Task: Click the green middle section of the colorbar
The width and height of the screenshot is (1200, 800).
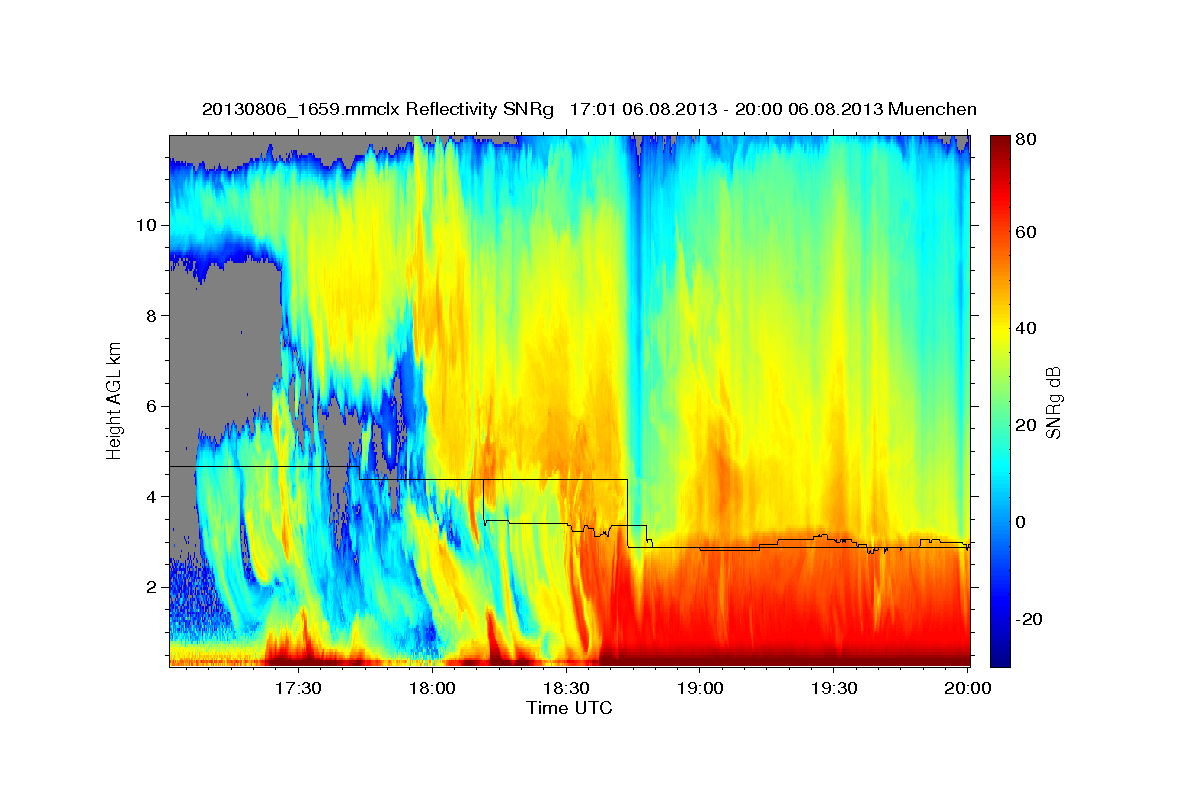Action: pos(1000,400)
